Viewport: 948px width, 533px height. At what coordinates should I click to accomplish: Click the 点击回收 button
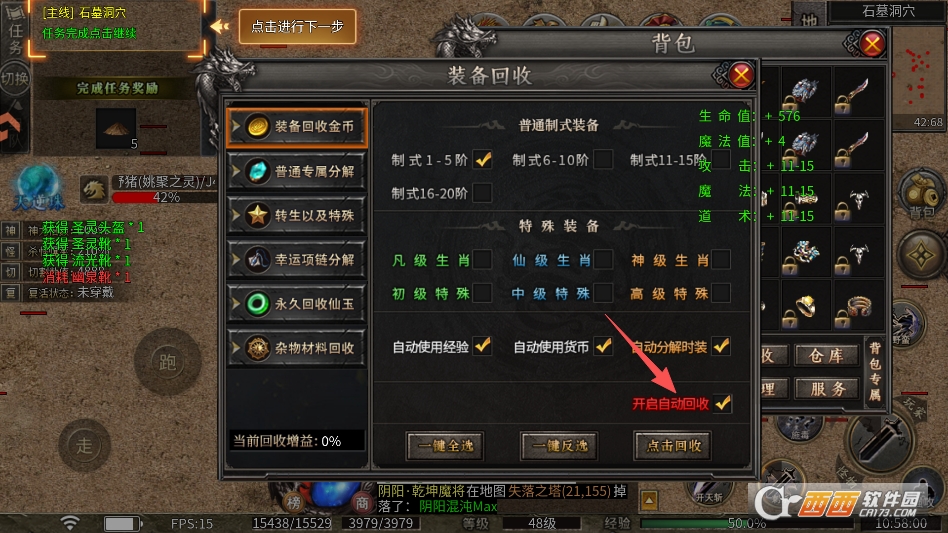click(673, 446)
